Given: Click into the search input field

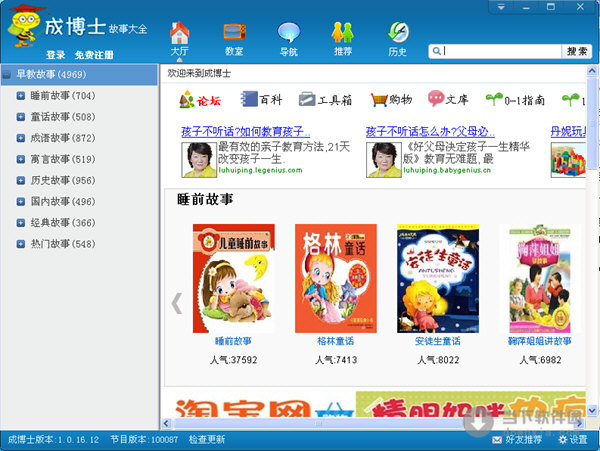Looking at the screenshot, I should click(x=495, y=51).
